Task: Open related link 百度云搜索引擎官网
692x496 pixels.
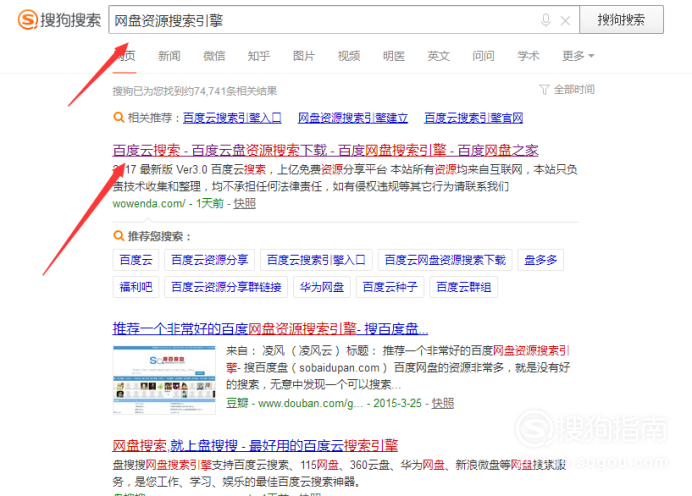Action: pos(474,118)
